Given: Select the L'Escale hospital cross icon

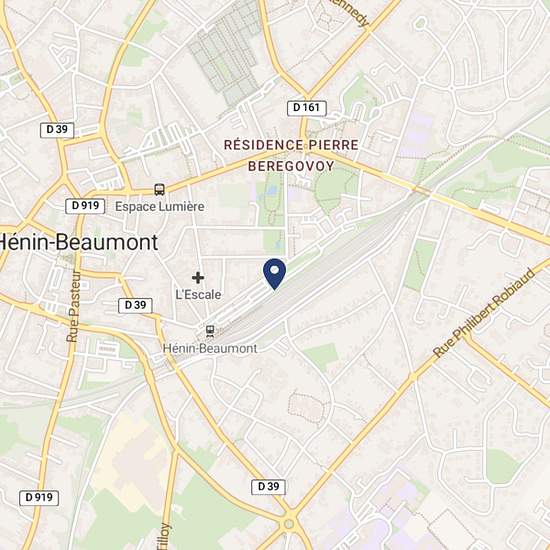Looking at the screenshot, I should (x=198, y=278).
